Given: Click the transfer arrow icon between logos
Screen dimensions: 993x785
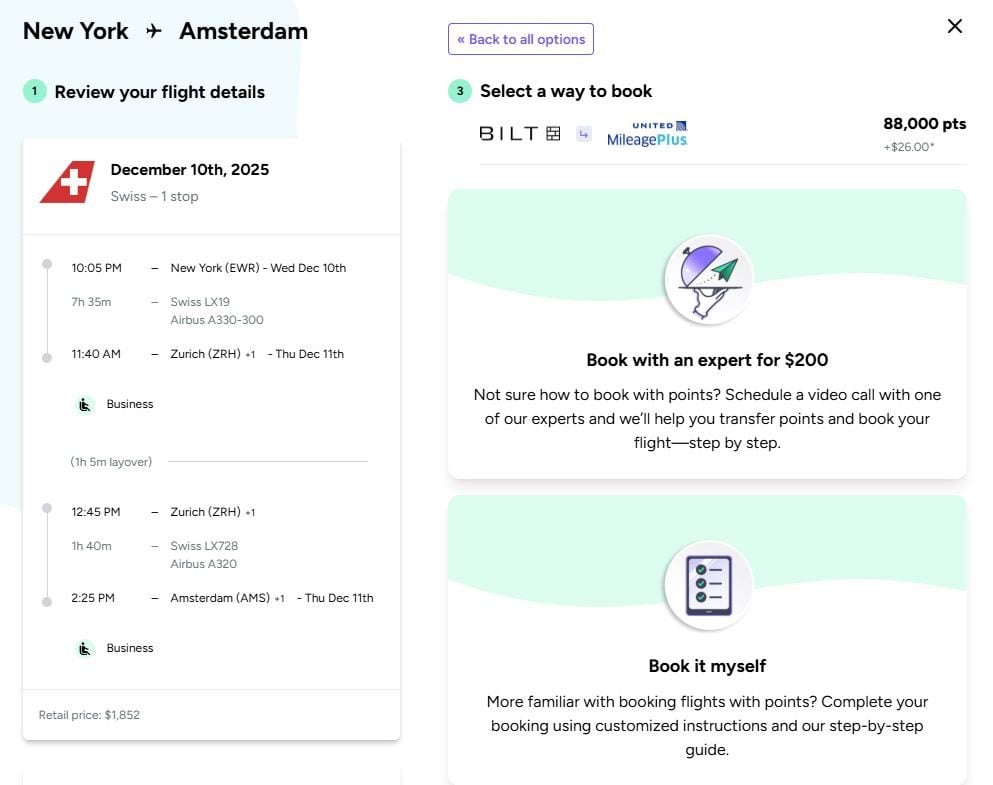Looking at the screenshot, I should (584, 133).
